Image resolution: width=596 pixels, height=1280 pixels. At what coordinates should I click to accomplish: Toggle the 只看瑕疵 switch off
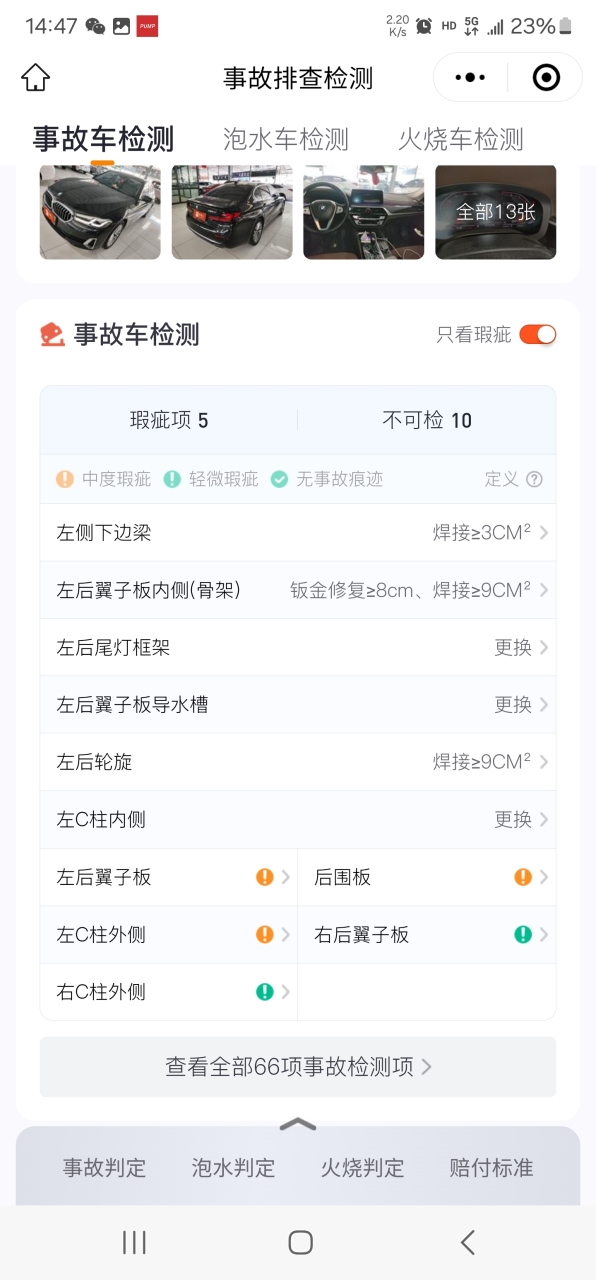click(x=537, y=334)
